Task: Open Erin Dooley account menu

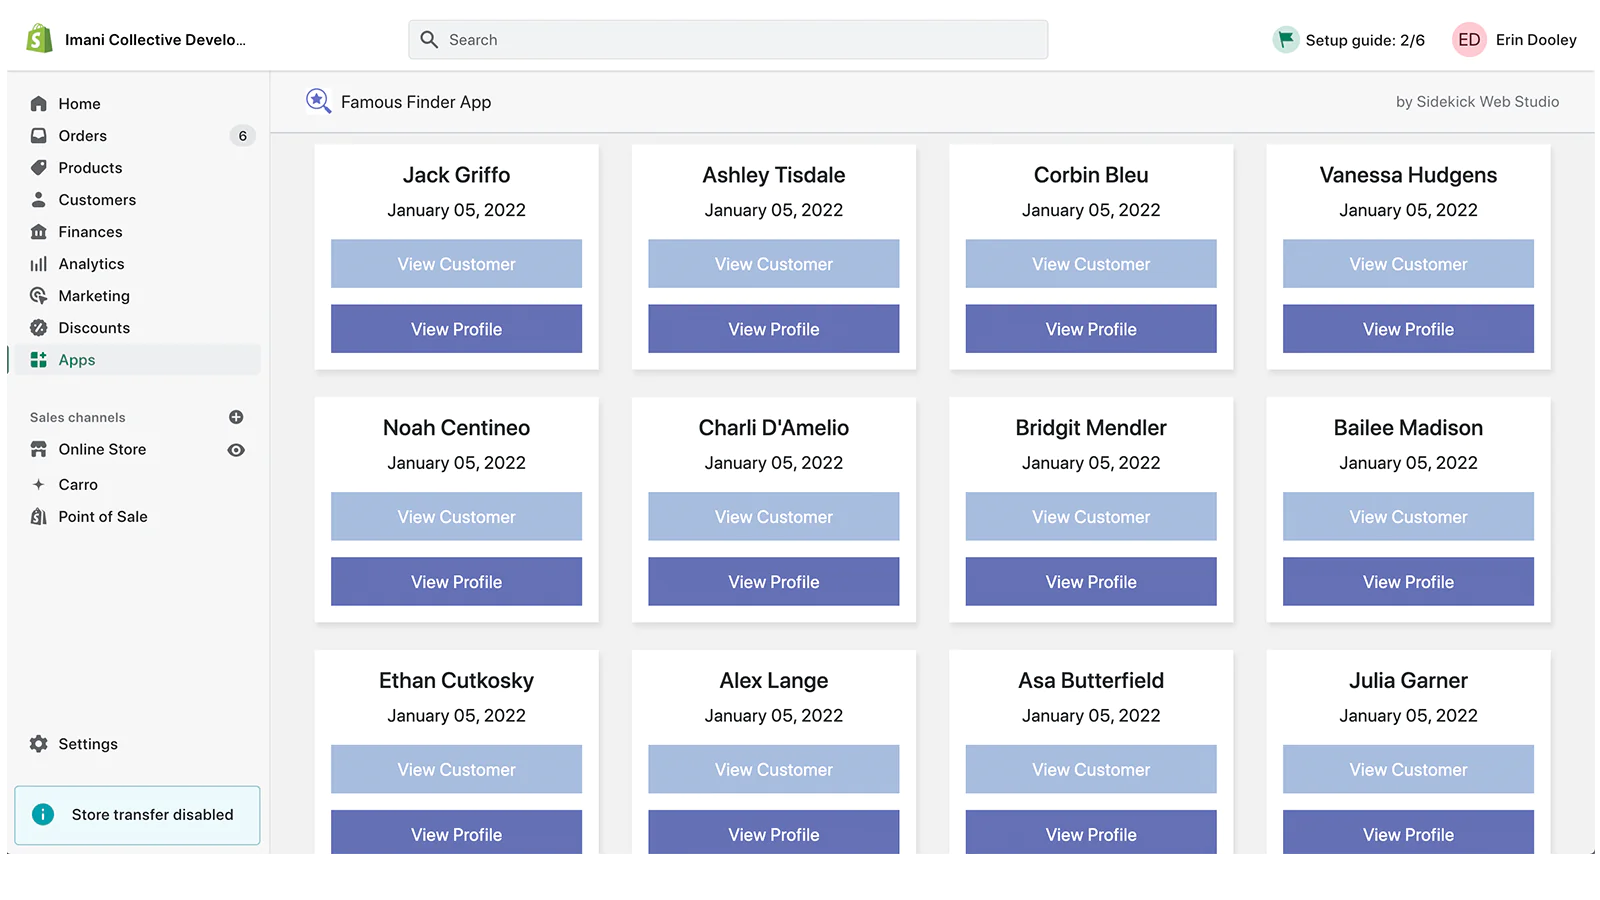Action: pyautogui.click(x=1535, y=40)
